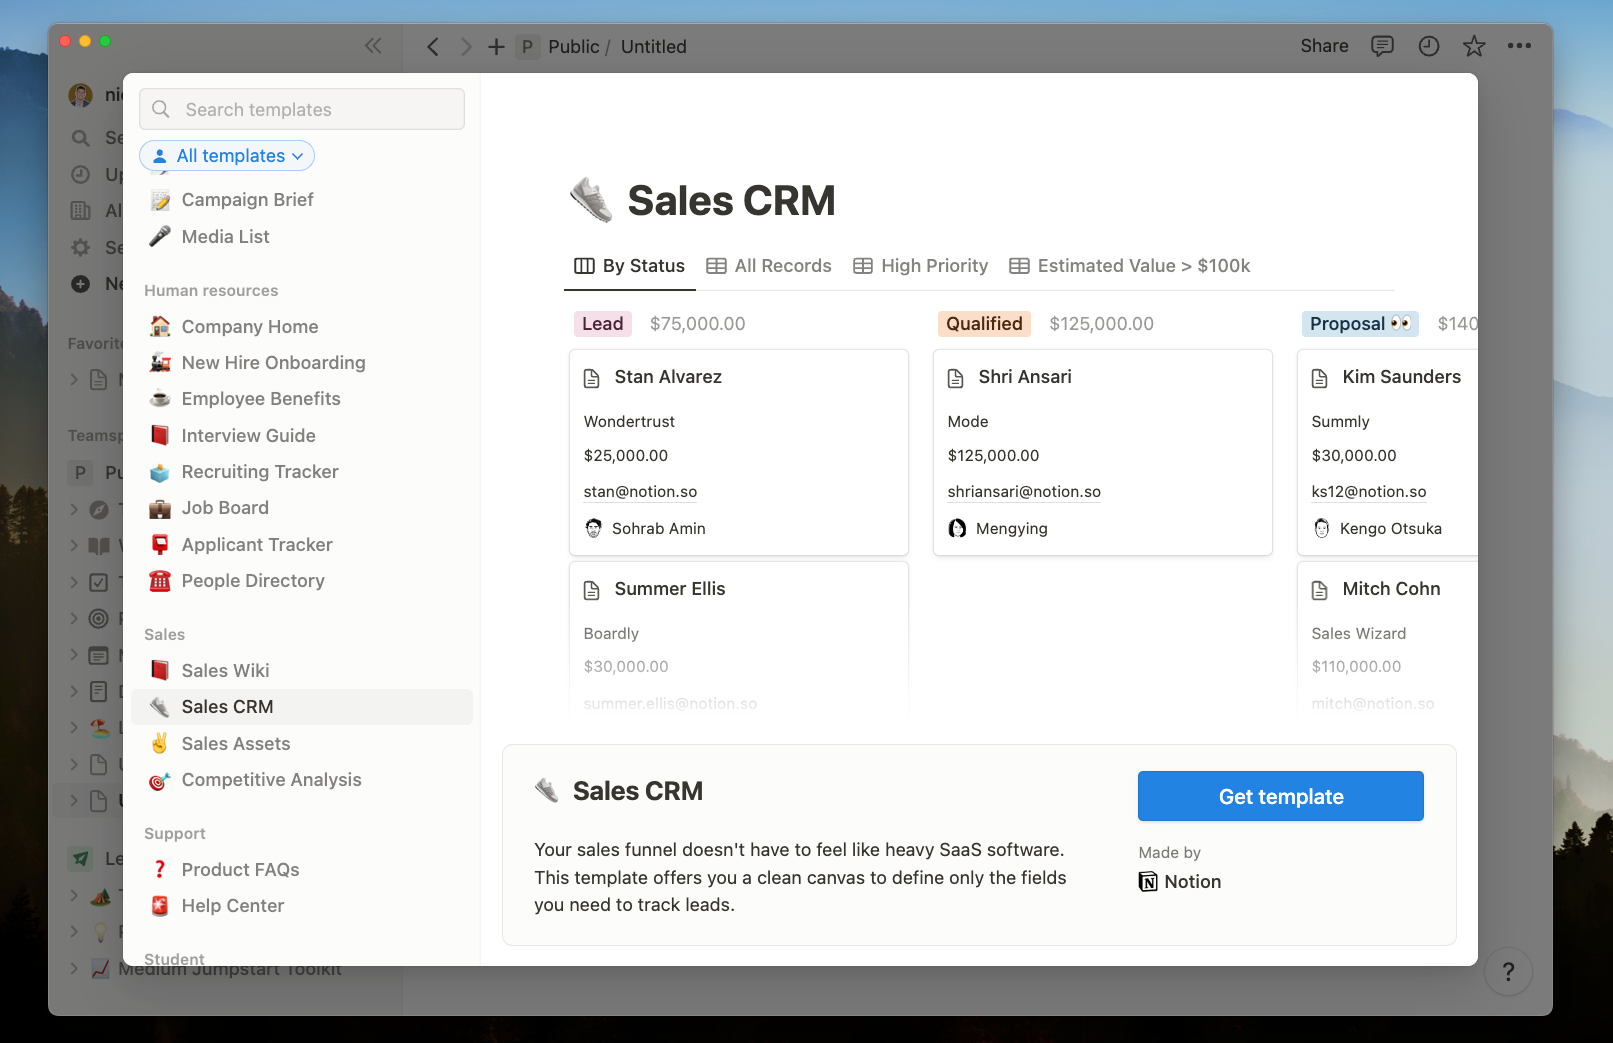Image resolution: width=1613 pixels, height=1043 pixels.
Task: Select the Employee Benefits template
Action: point(301,399)
